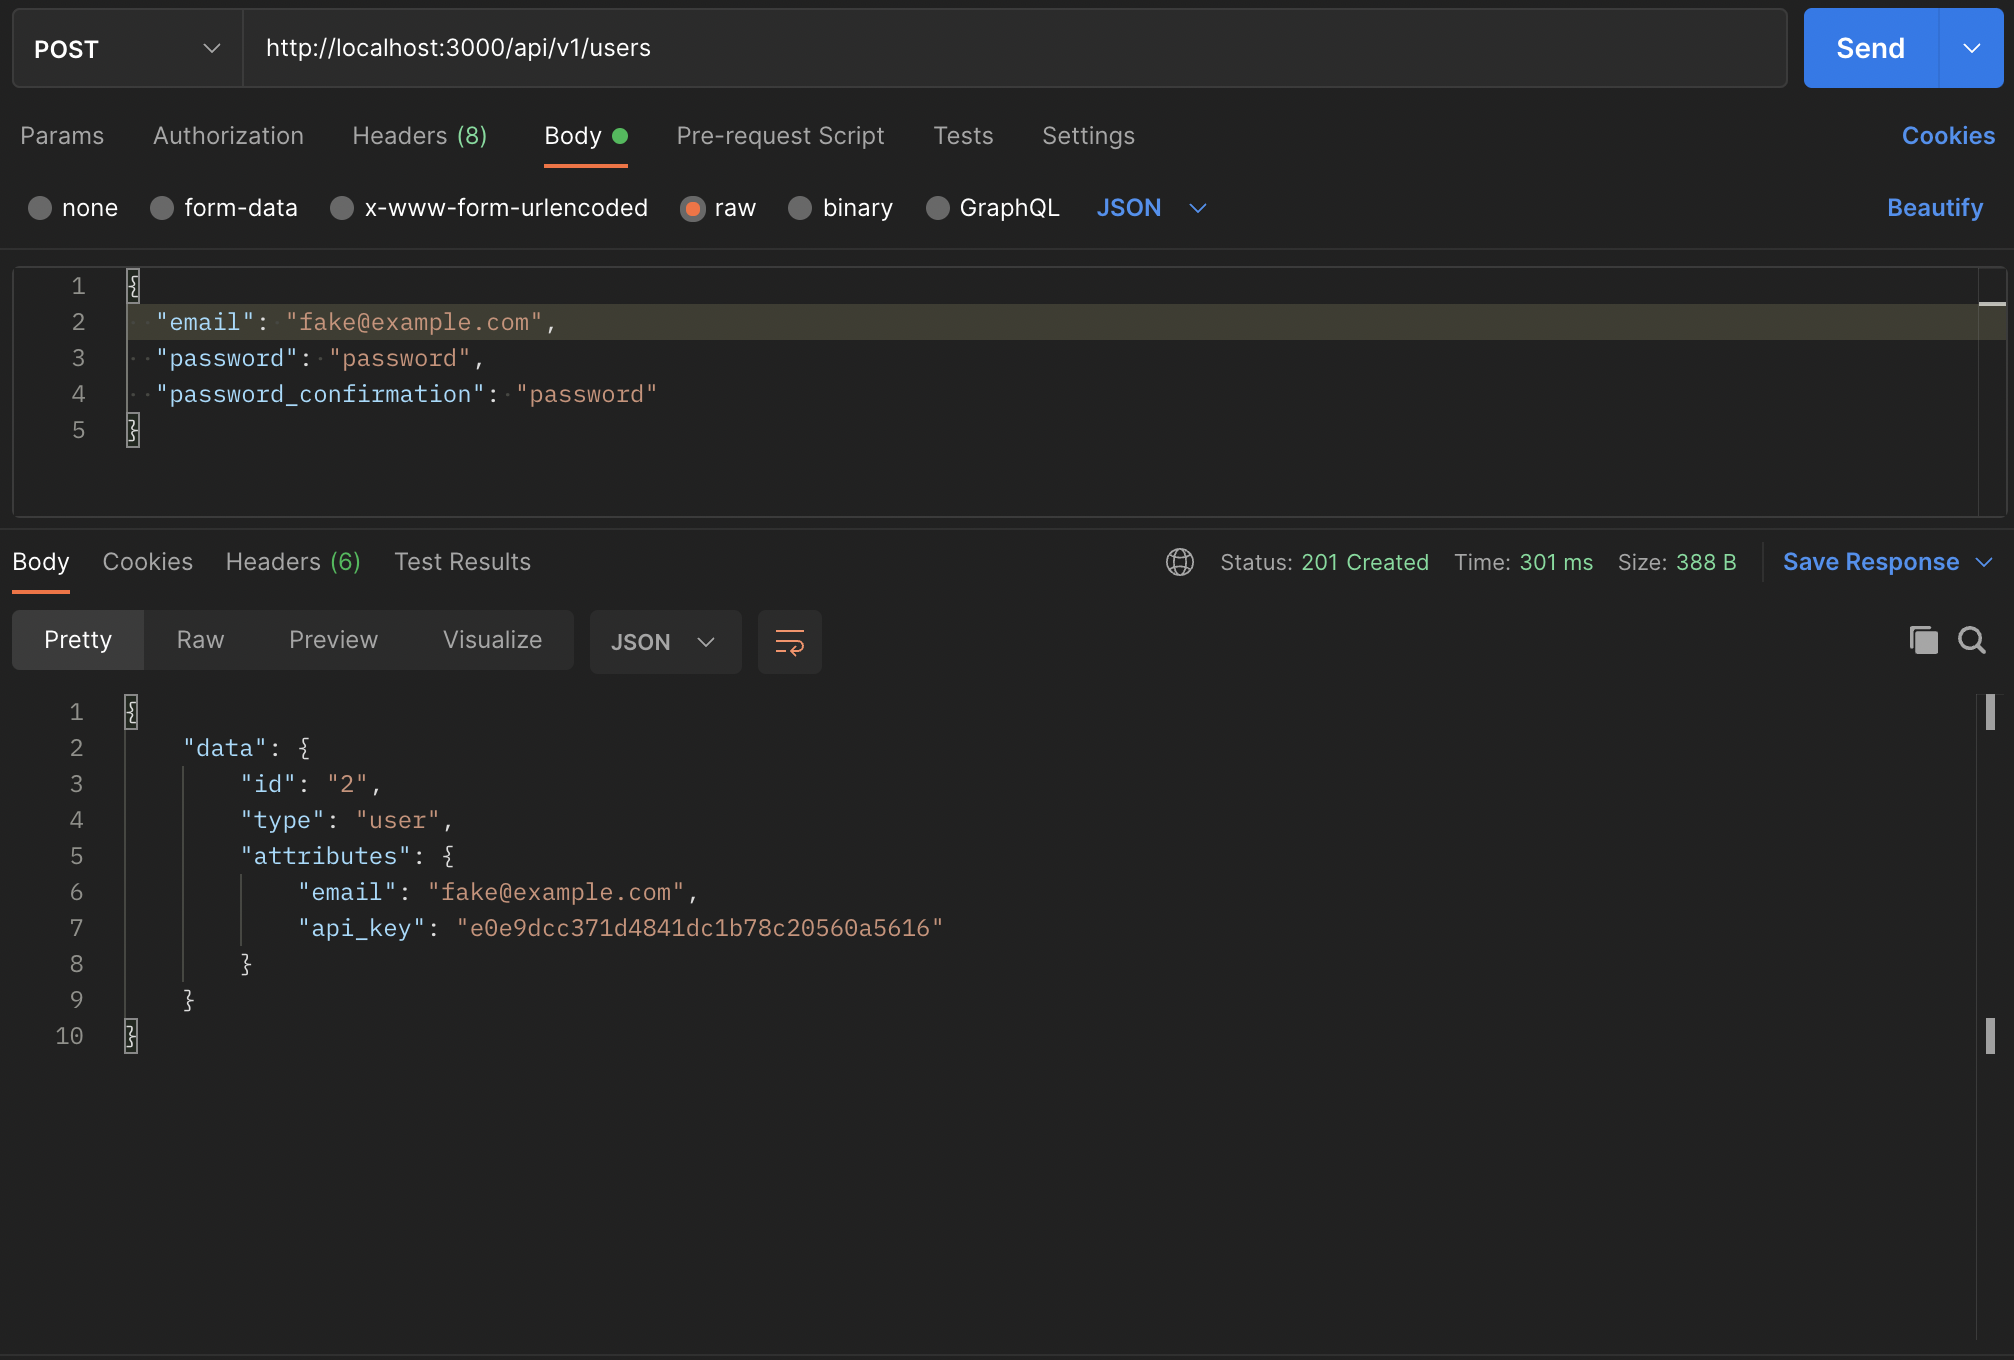Open search in response with magnifier icon

click(1972, 640)
